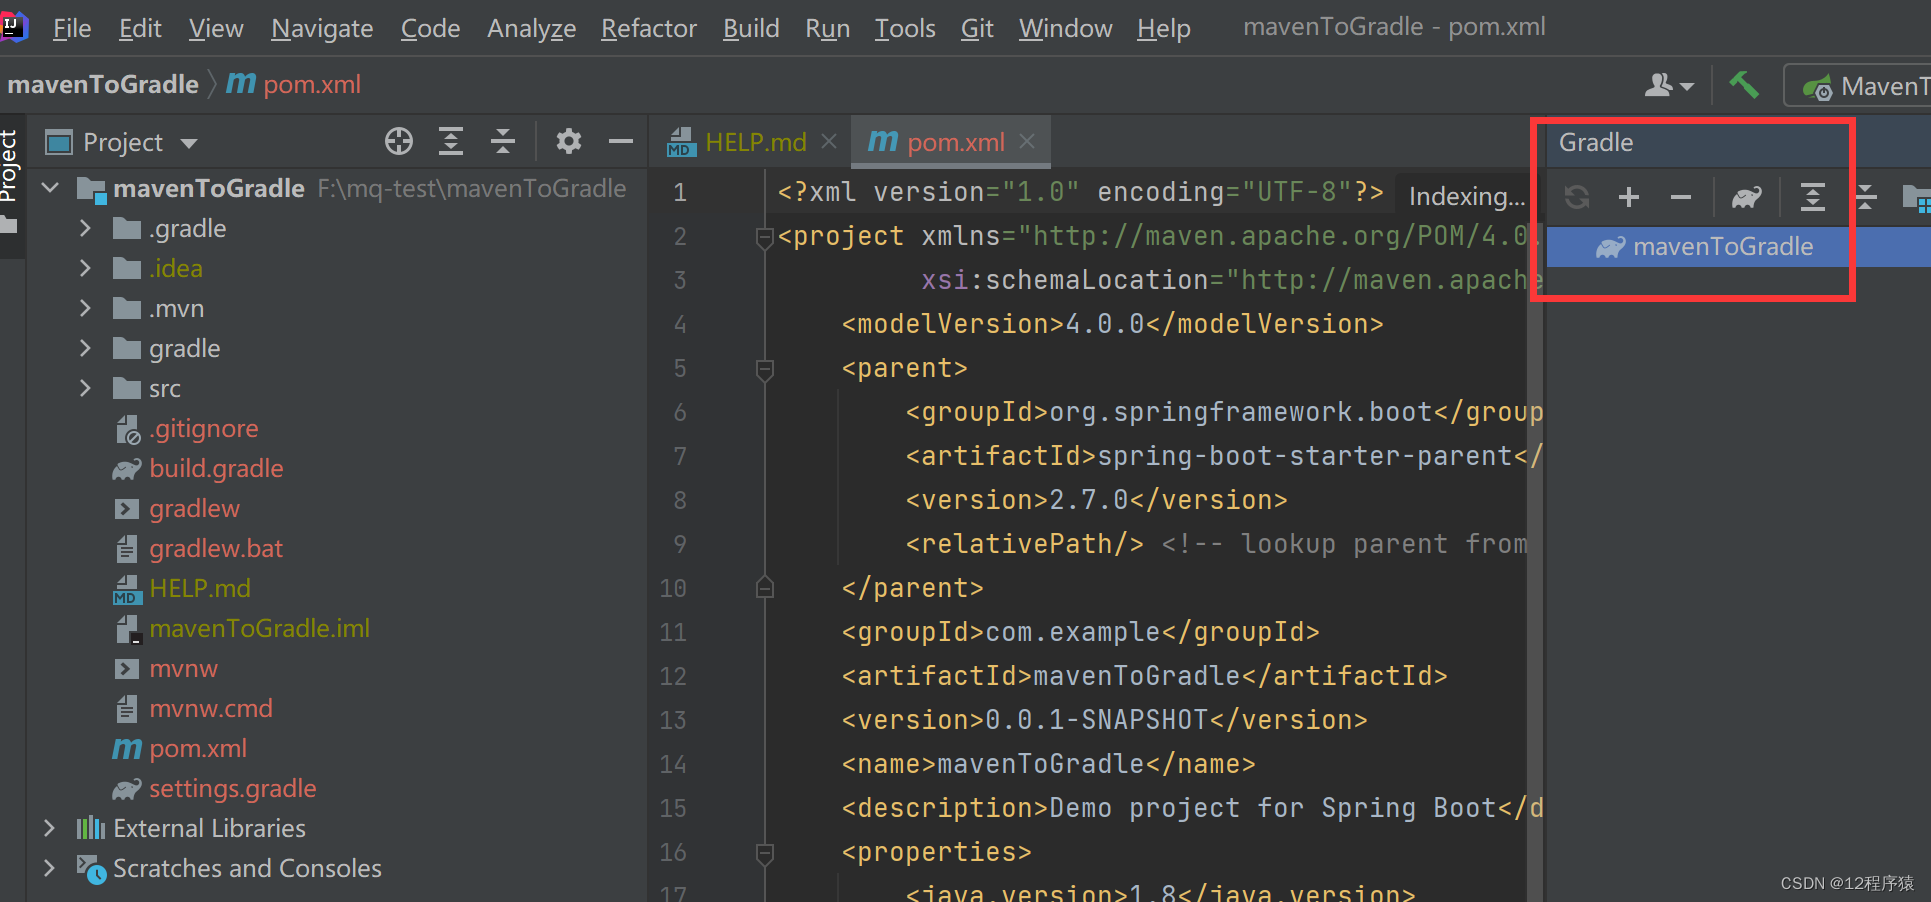Click the Gradle tool window title

click(x=1596, y=143)
